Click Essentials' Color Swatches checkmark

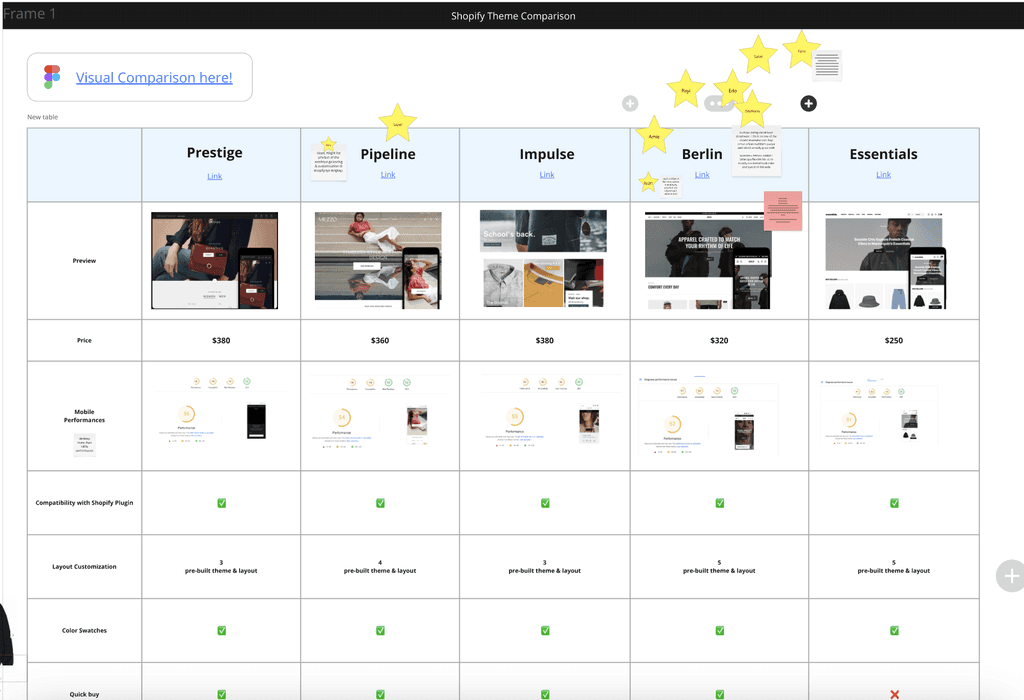894,631
